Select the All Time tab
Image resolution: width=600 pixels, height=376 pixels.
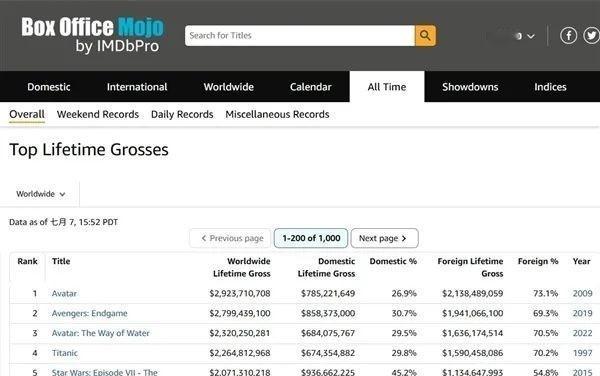(387, 87)
